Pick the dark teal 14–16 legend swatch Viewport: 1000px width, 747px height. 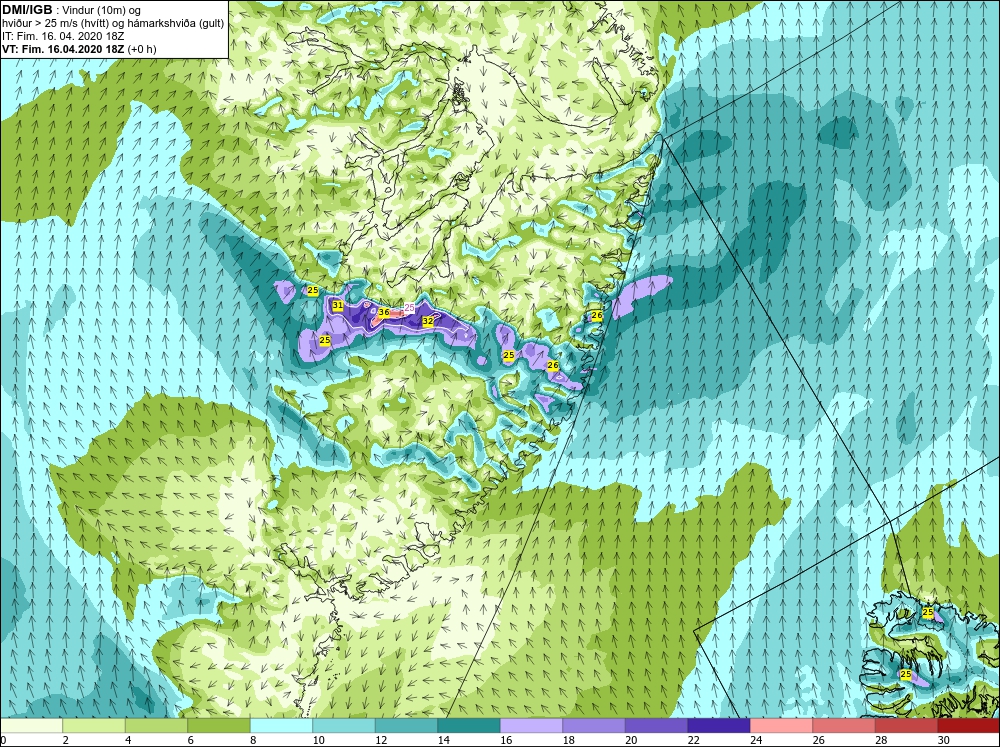(469, 725)
